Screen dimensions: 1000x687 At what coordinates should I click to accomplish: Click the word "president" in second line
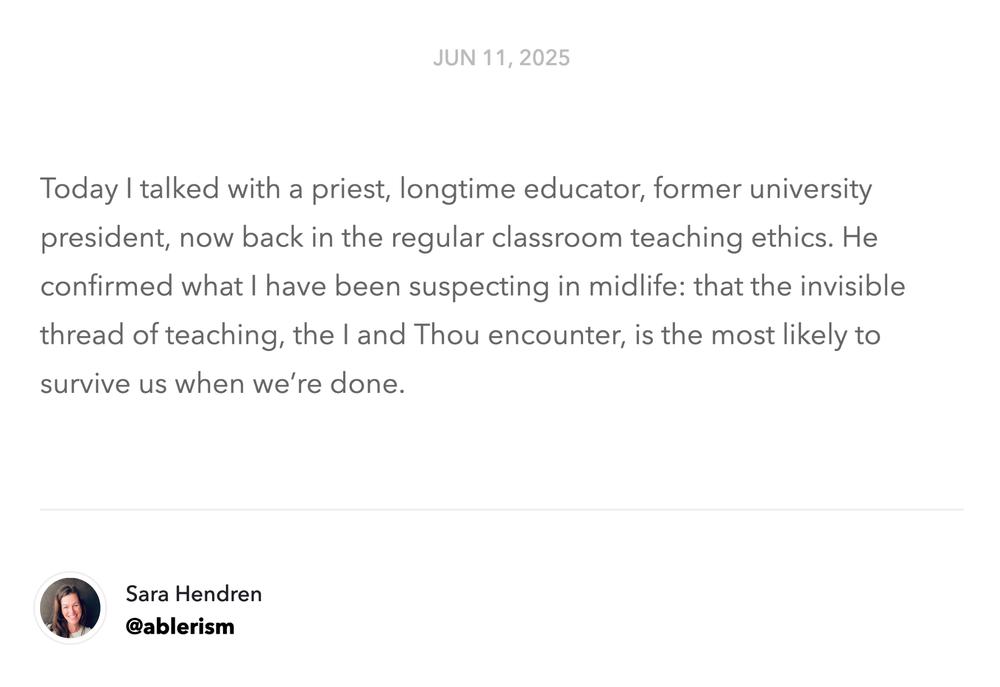coord(105,239)
